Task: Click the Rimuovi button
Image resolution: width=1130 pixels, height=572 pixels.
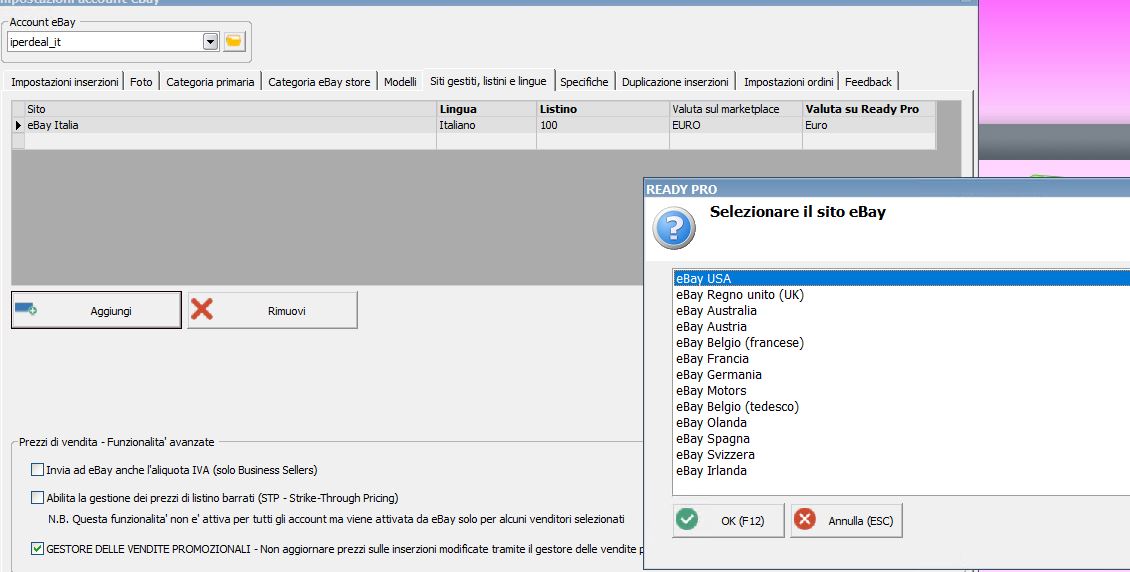Action: tap(272, 310)
